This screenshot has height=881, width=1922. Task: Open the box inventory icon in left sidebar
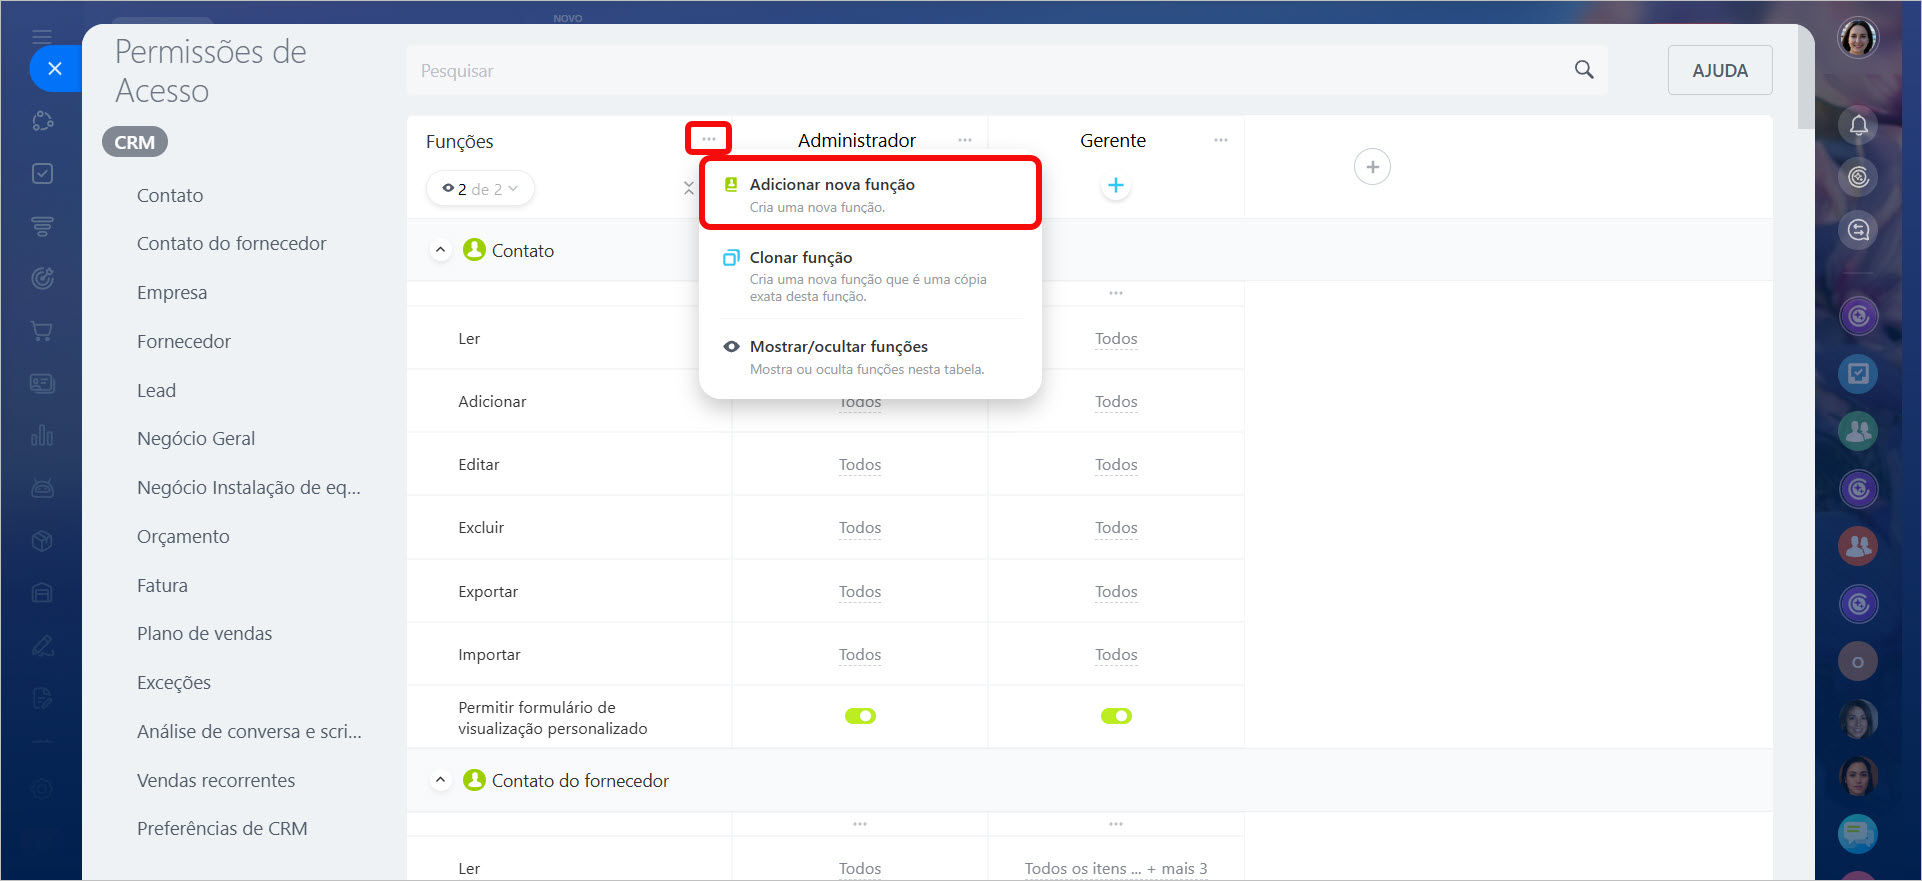[42, 541]
